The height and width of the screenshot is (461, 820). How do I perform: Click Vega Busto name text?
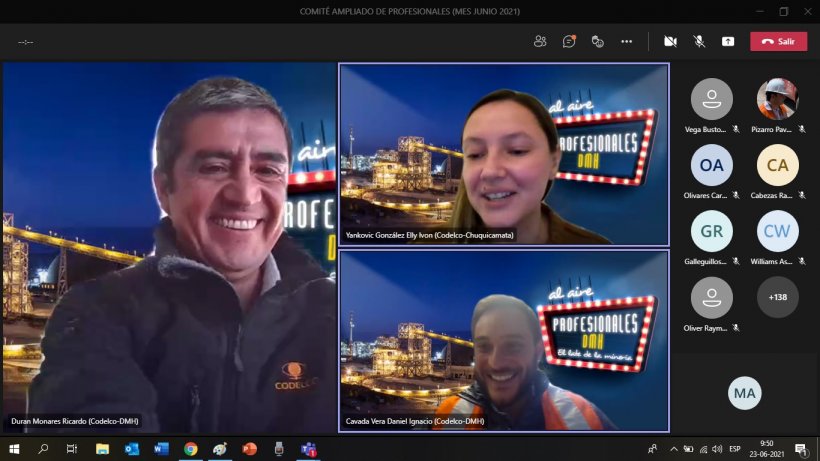705,129
